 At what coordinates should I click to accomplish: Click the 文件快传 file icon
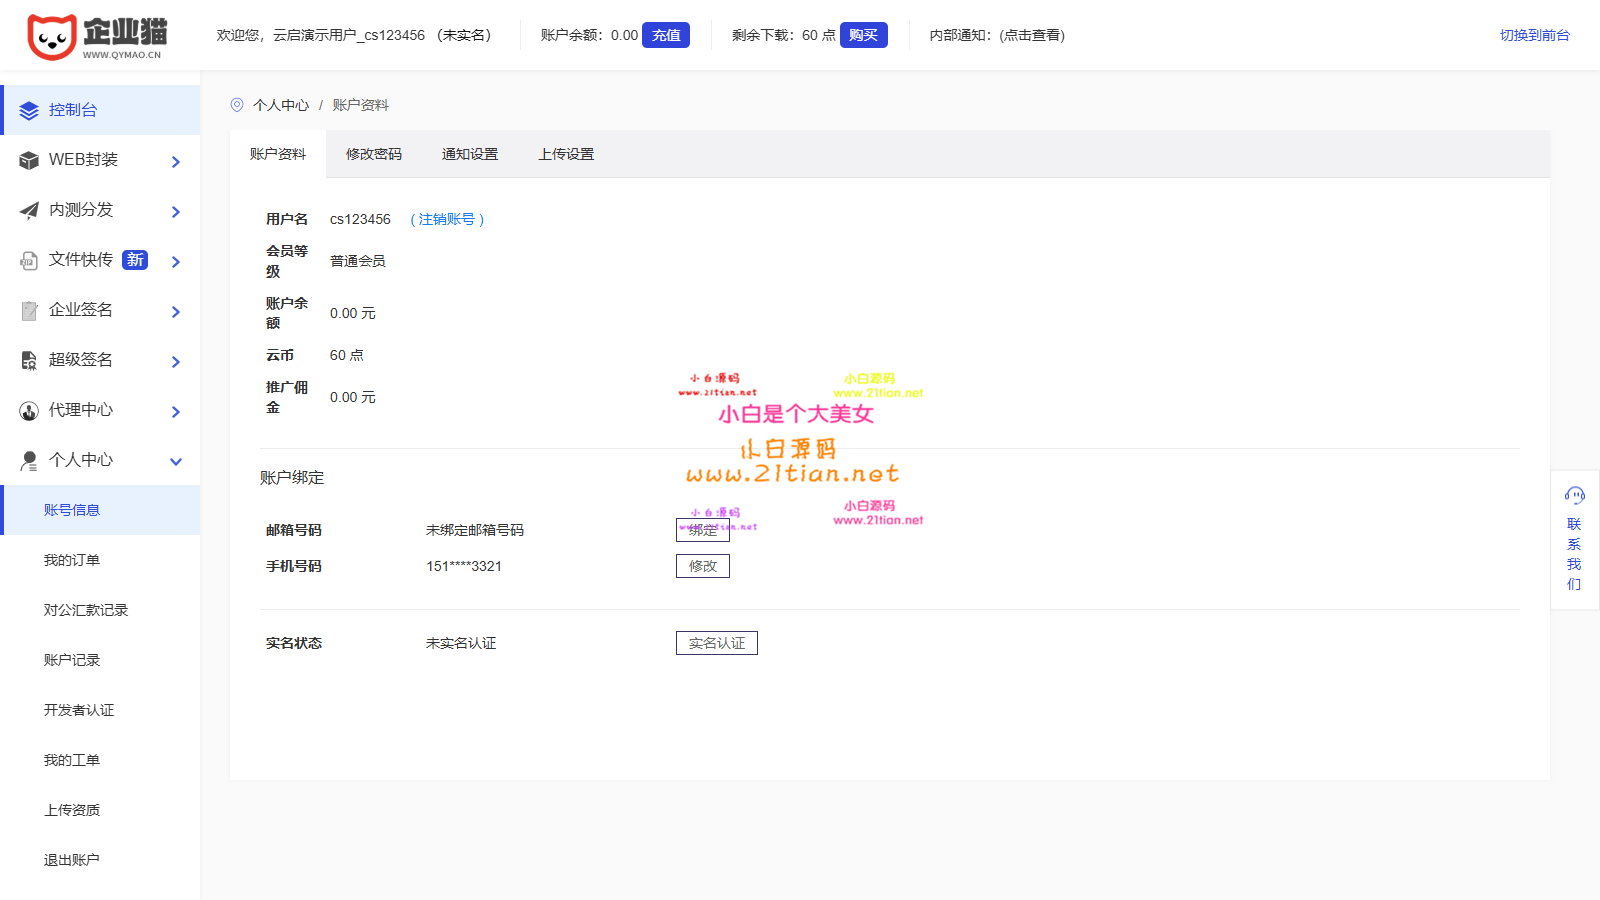pyautogui.click(x=29, y=261)
